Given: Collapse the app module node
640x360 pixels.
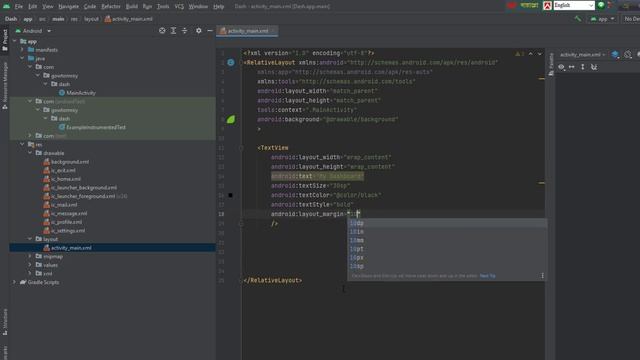Looking at the screenshot, I should (x=15, y=41).
